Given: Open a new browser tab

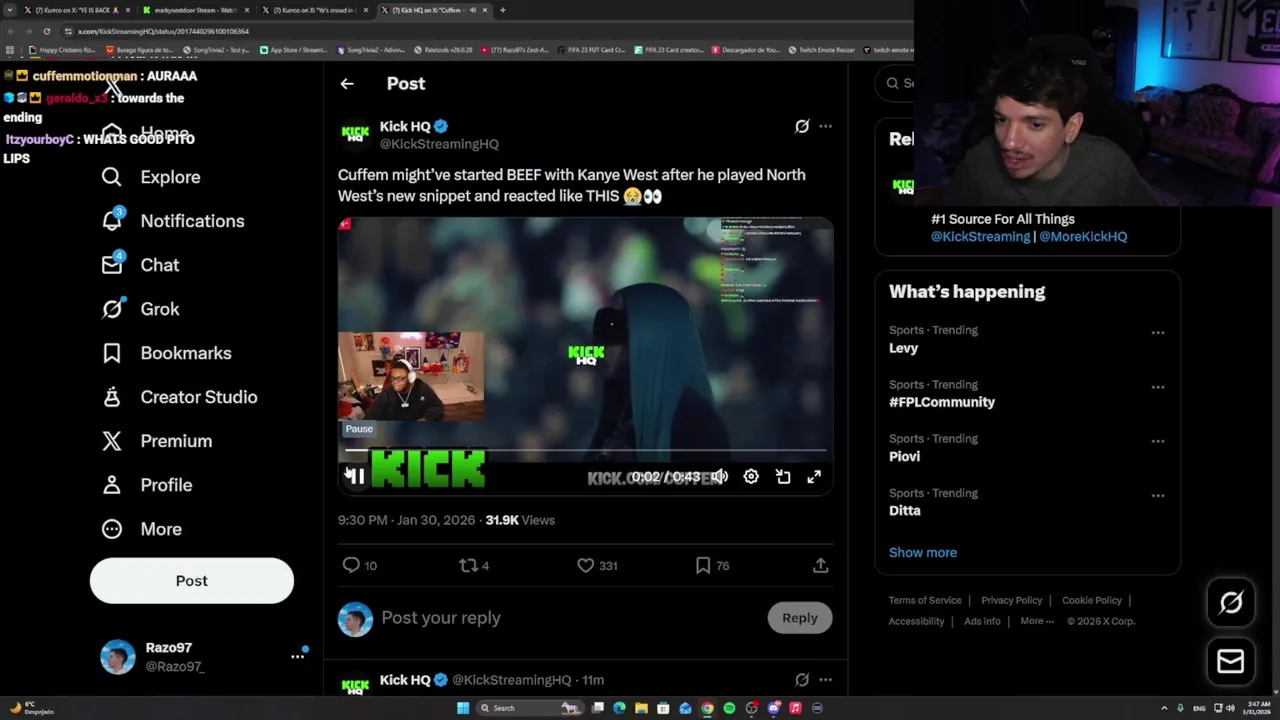Looking at the screenshot, I should [502, 10].
